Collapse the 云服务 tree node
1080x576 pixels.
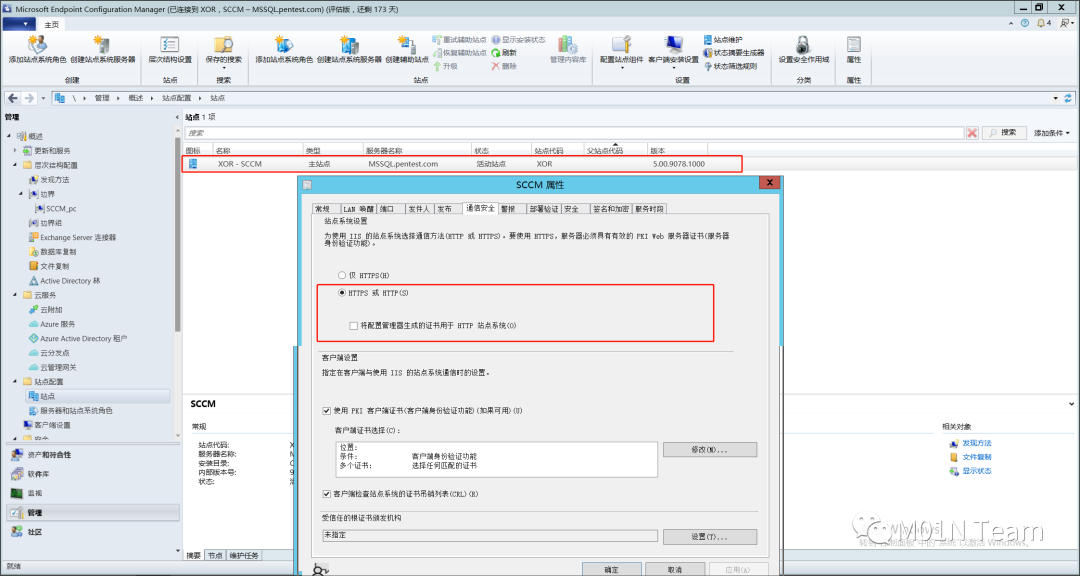(15, 296)
